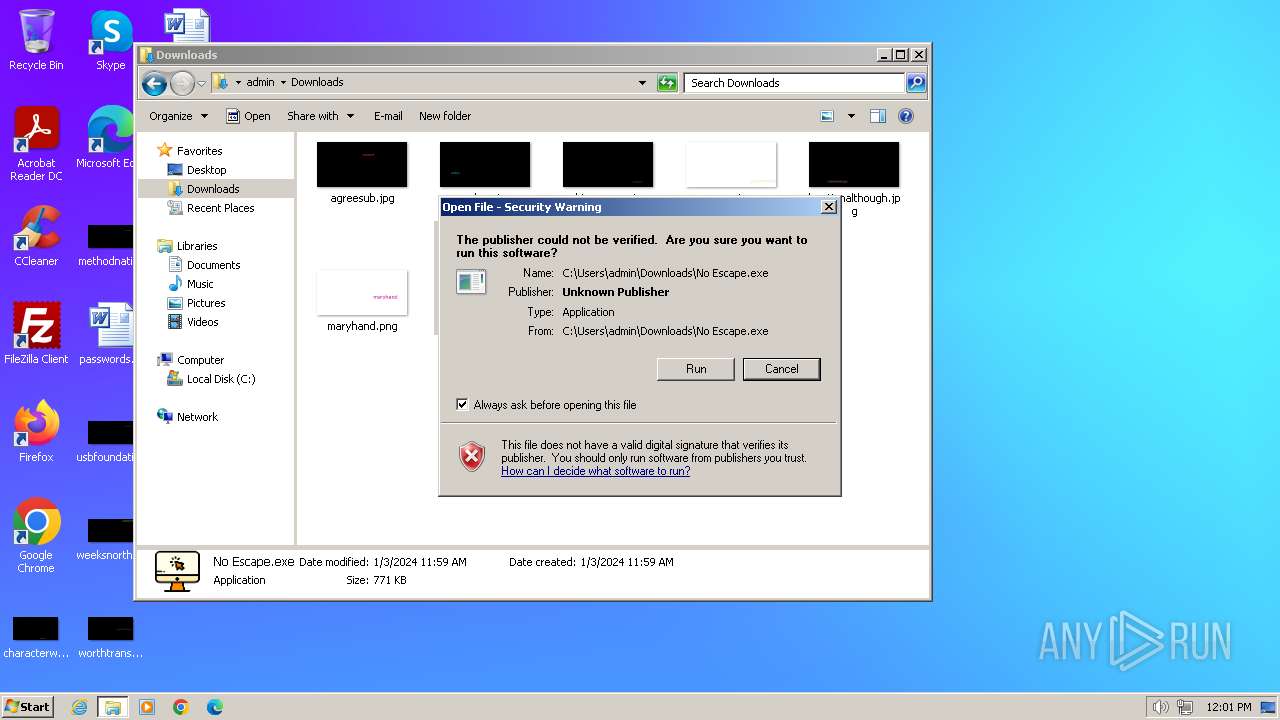Go back with Explorer's Back arrow
1280x720 pixels.
[154, 83]
